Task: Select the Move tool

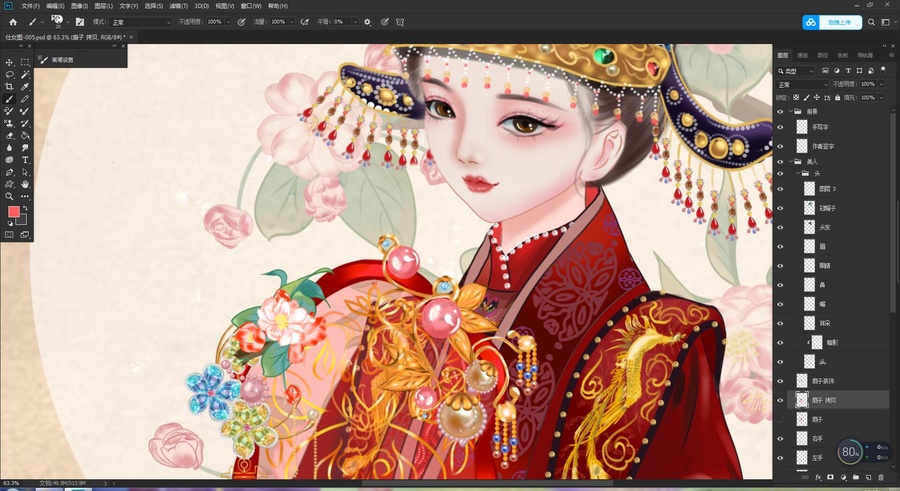Action: coord(9,62)
